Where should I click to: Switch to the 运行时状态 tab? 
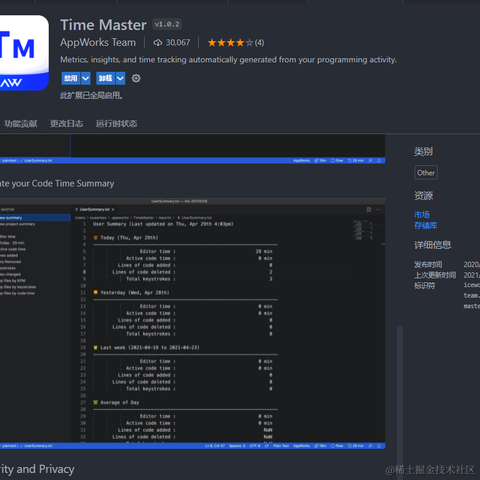tap(116, 124)
